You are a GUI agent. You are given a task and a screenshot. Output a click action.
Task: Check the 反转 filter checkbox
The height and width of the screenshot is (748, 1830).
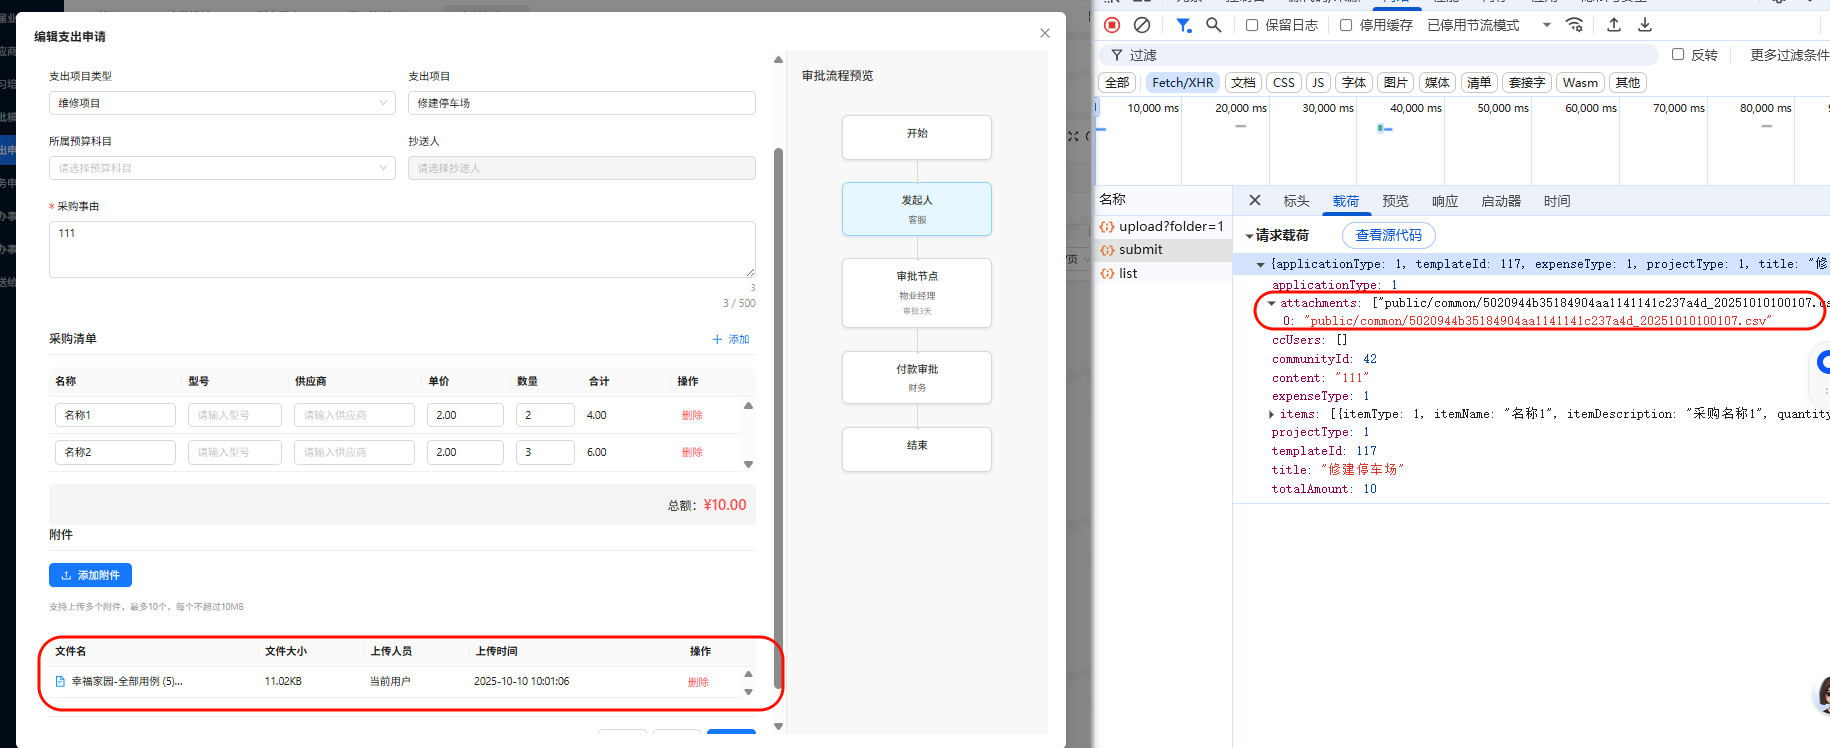pos(1678,55)
